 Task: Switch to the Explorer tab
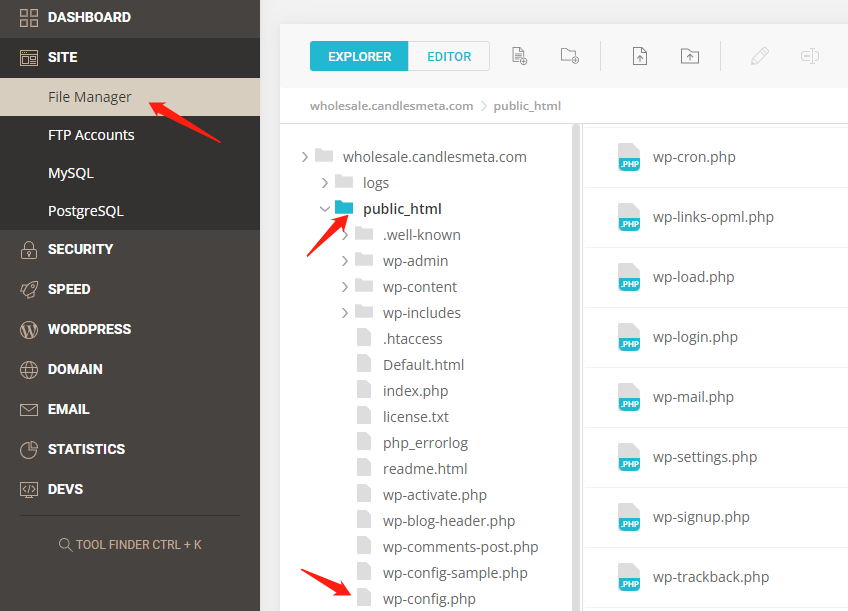(x=359, y=56)
